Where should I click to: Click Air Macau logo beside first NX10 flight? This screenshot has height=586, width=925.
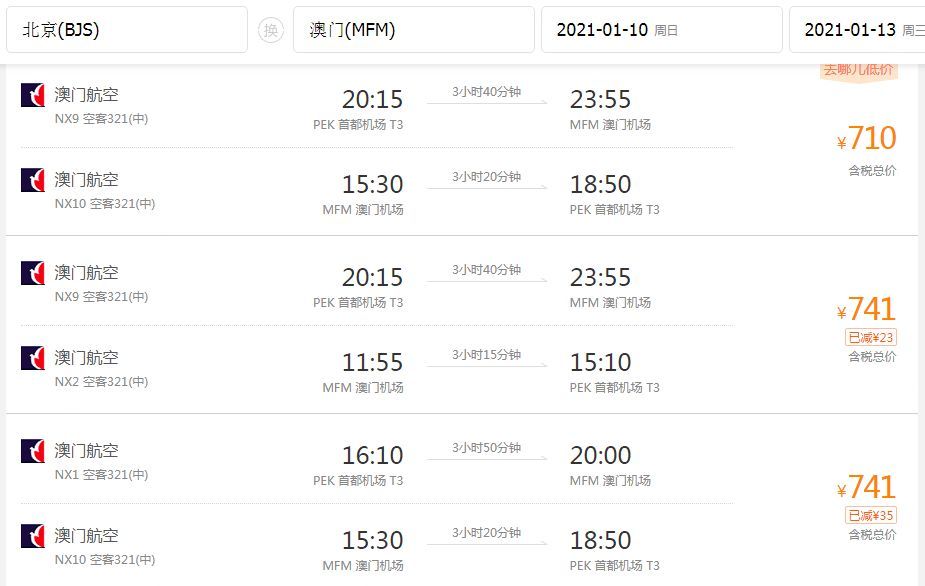coord(33,180)
